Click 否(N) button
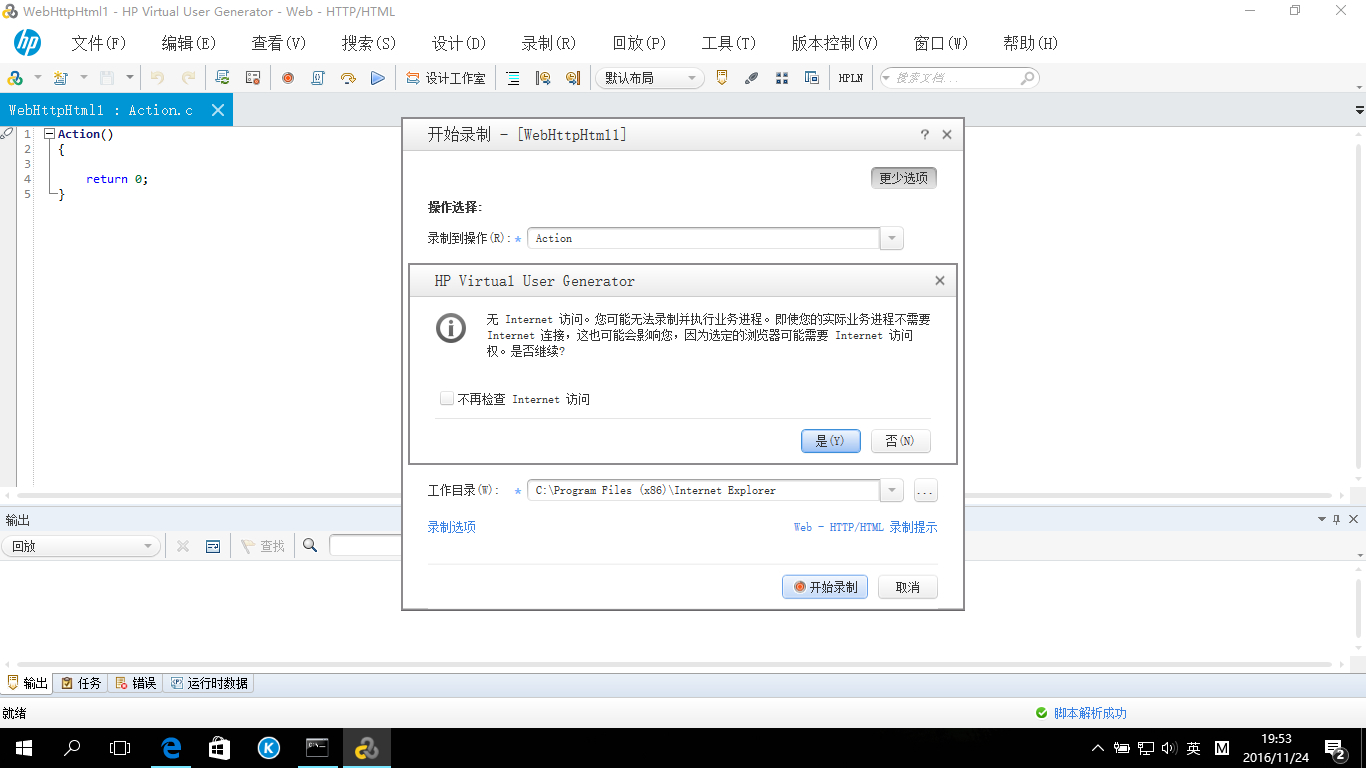 click(x=901, y=441)
